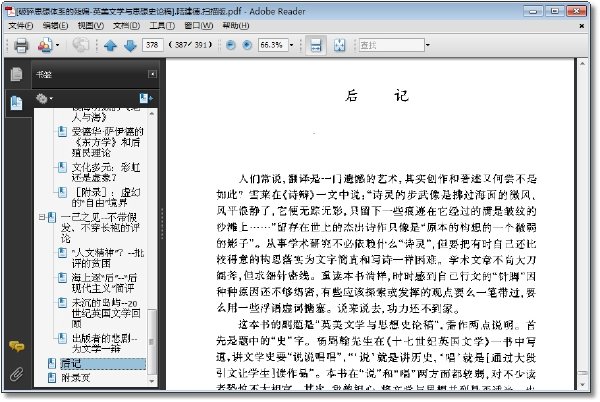Click the zoom in plus icon

click(x=247, y=45)
